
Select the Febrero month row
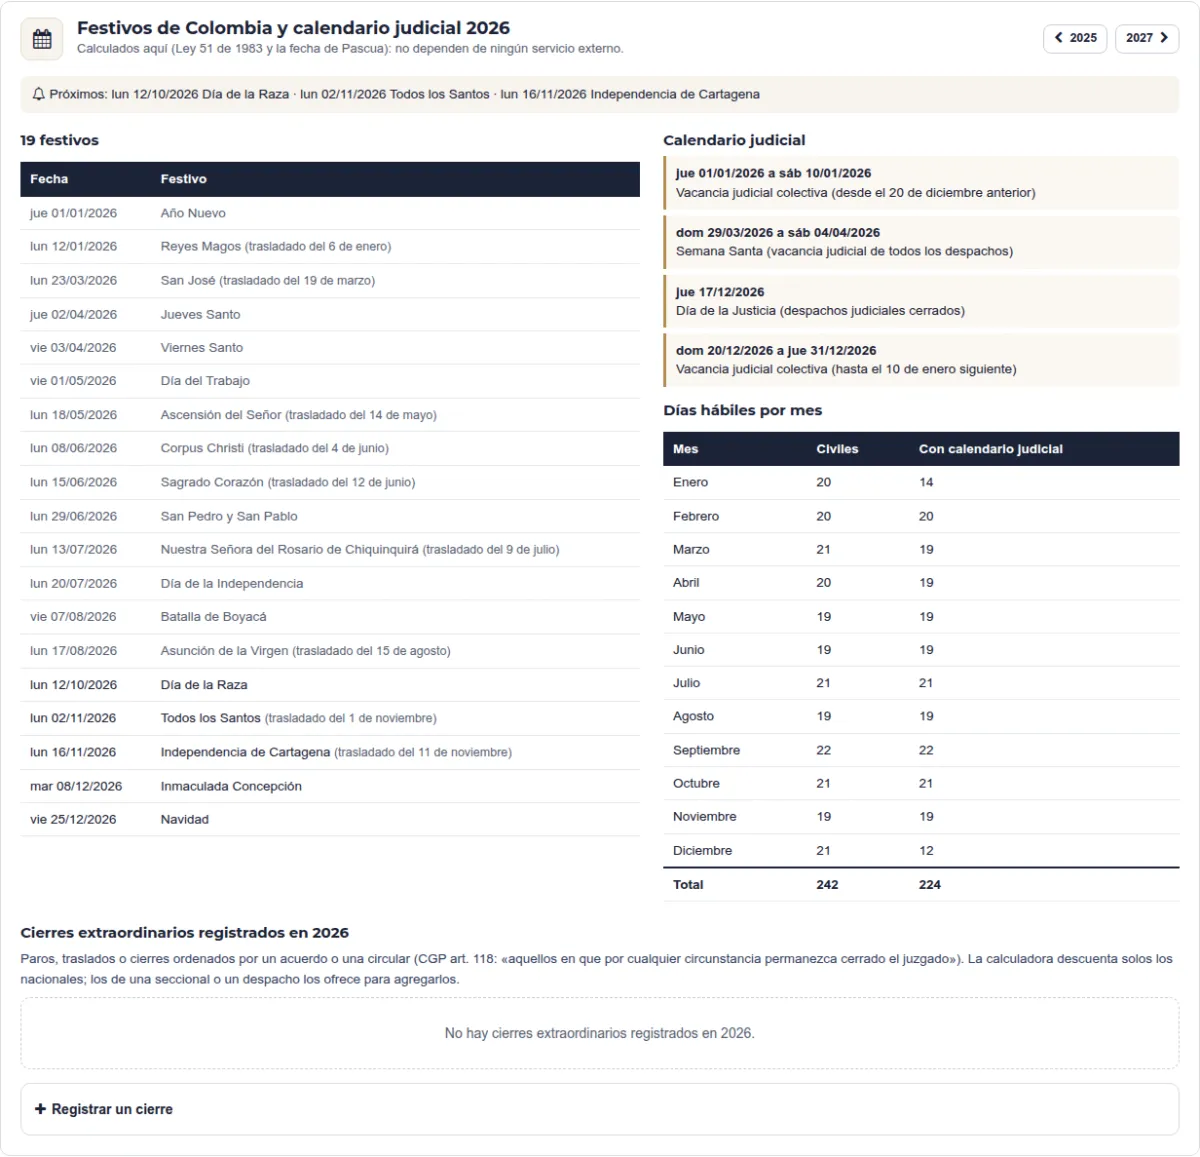click(921, 516)
